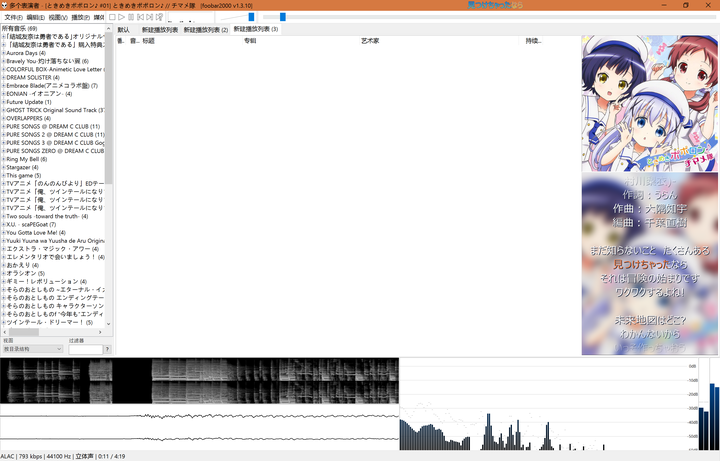Click the library horizontal scroll-right arrow
The width and height of the screenshot is (720, 461).
point(101,332)
